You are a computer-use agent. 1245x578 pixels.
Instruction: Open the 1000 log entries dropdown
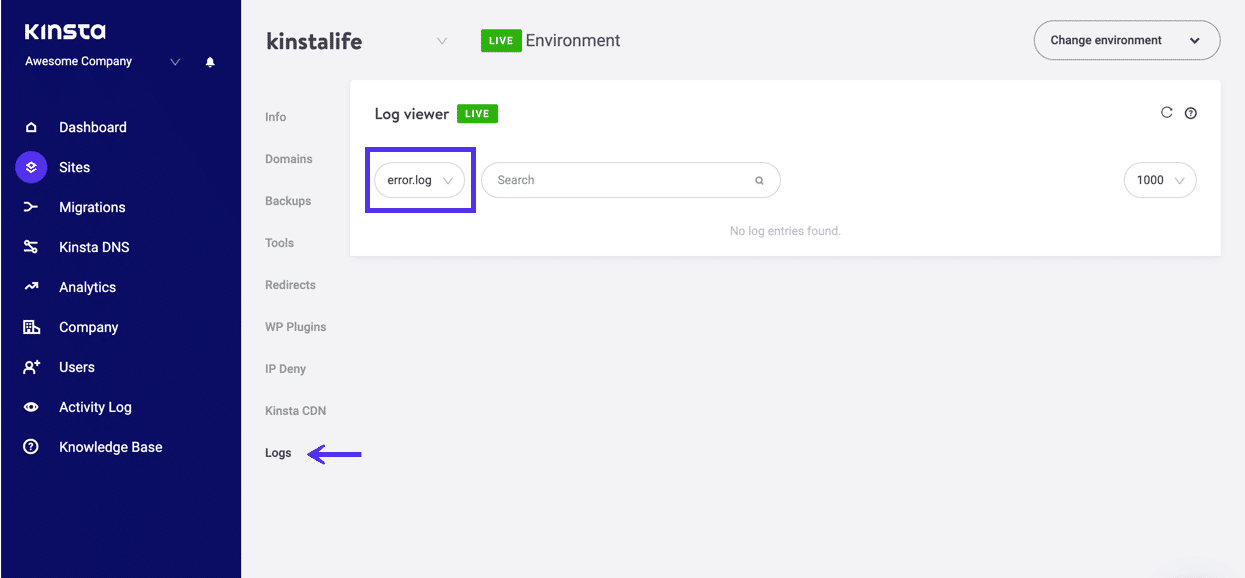pos(1159,180)
